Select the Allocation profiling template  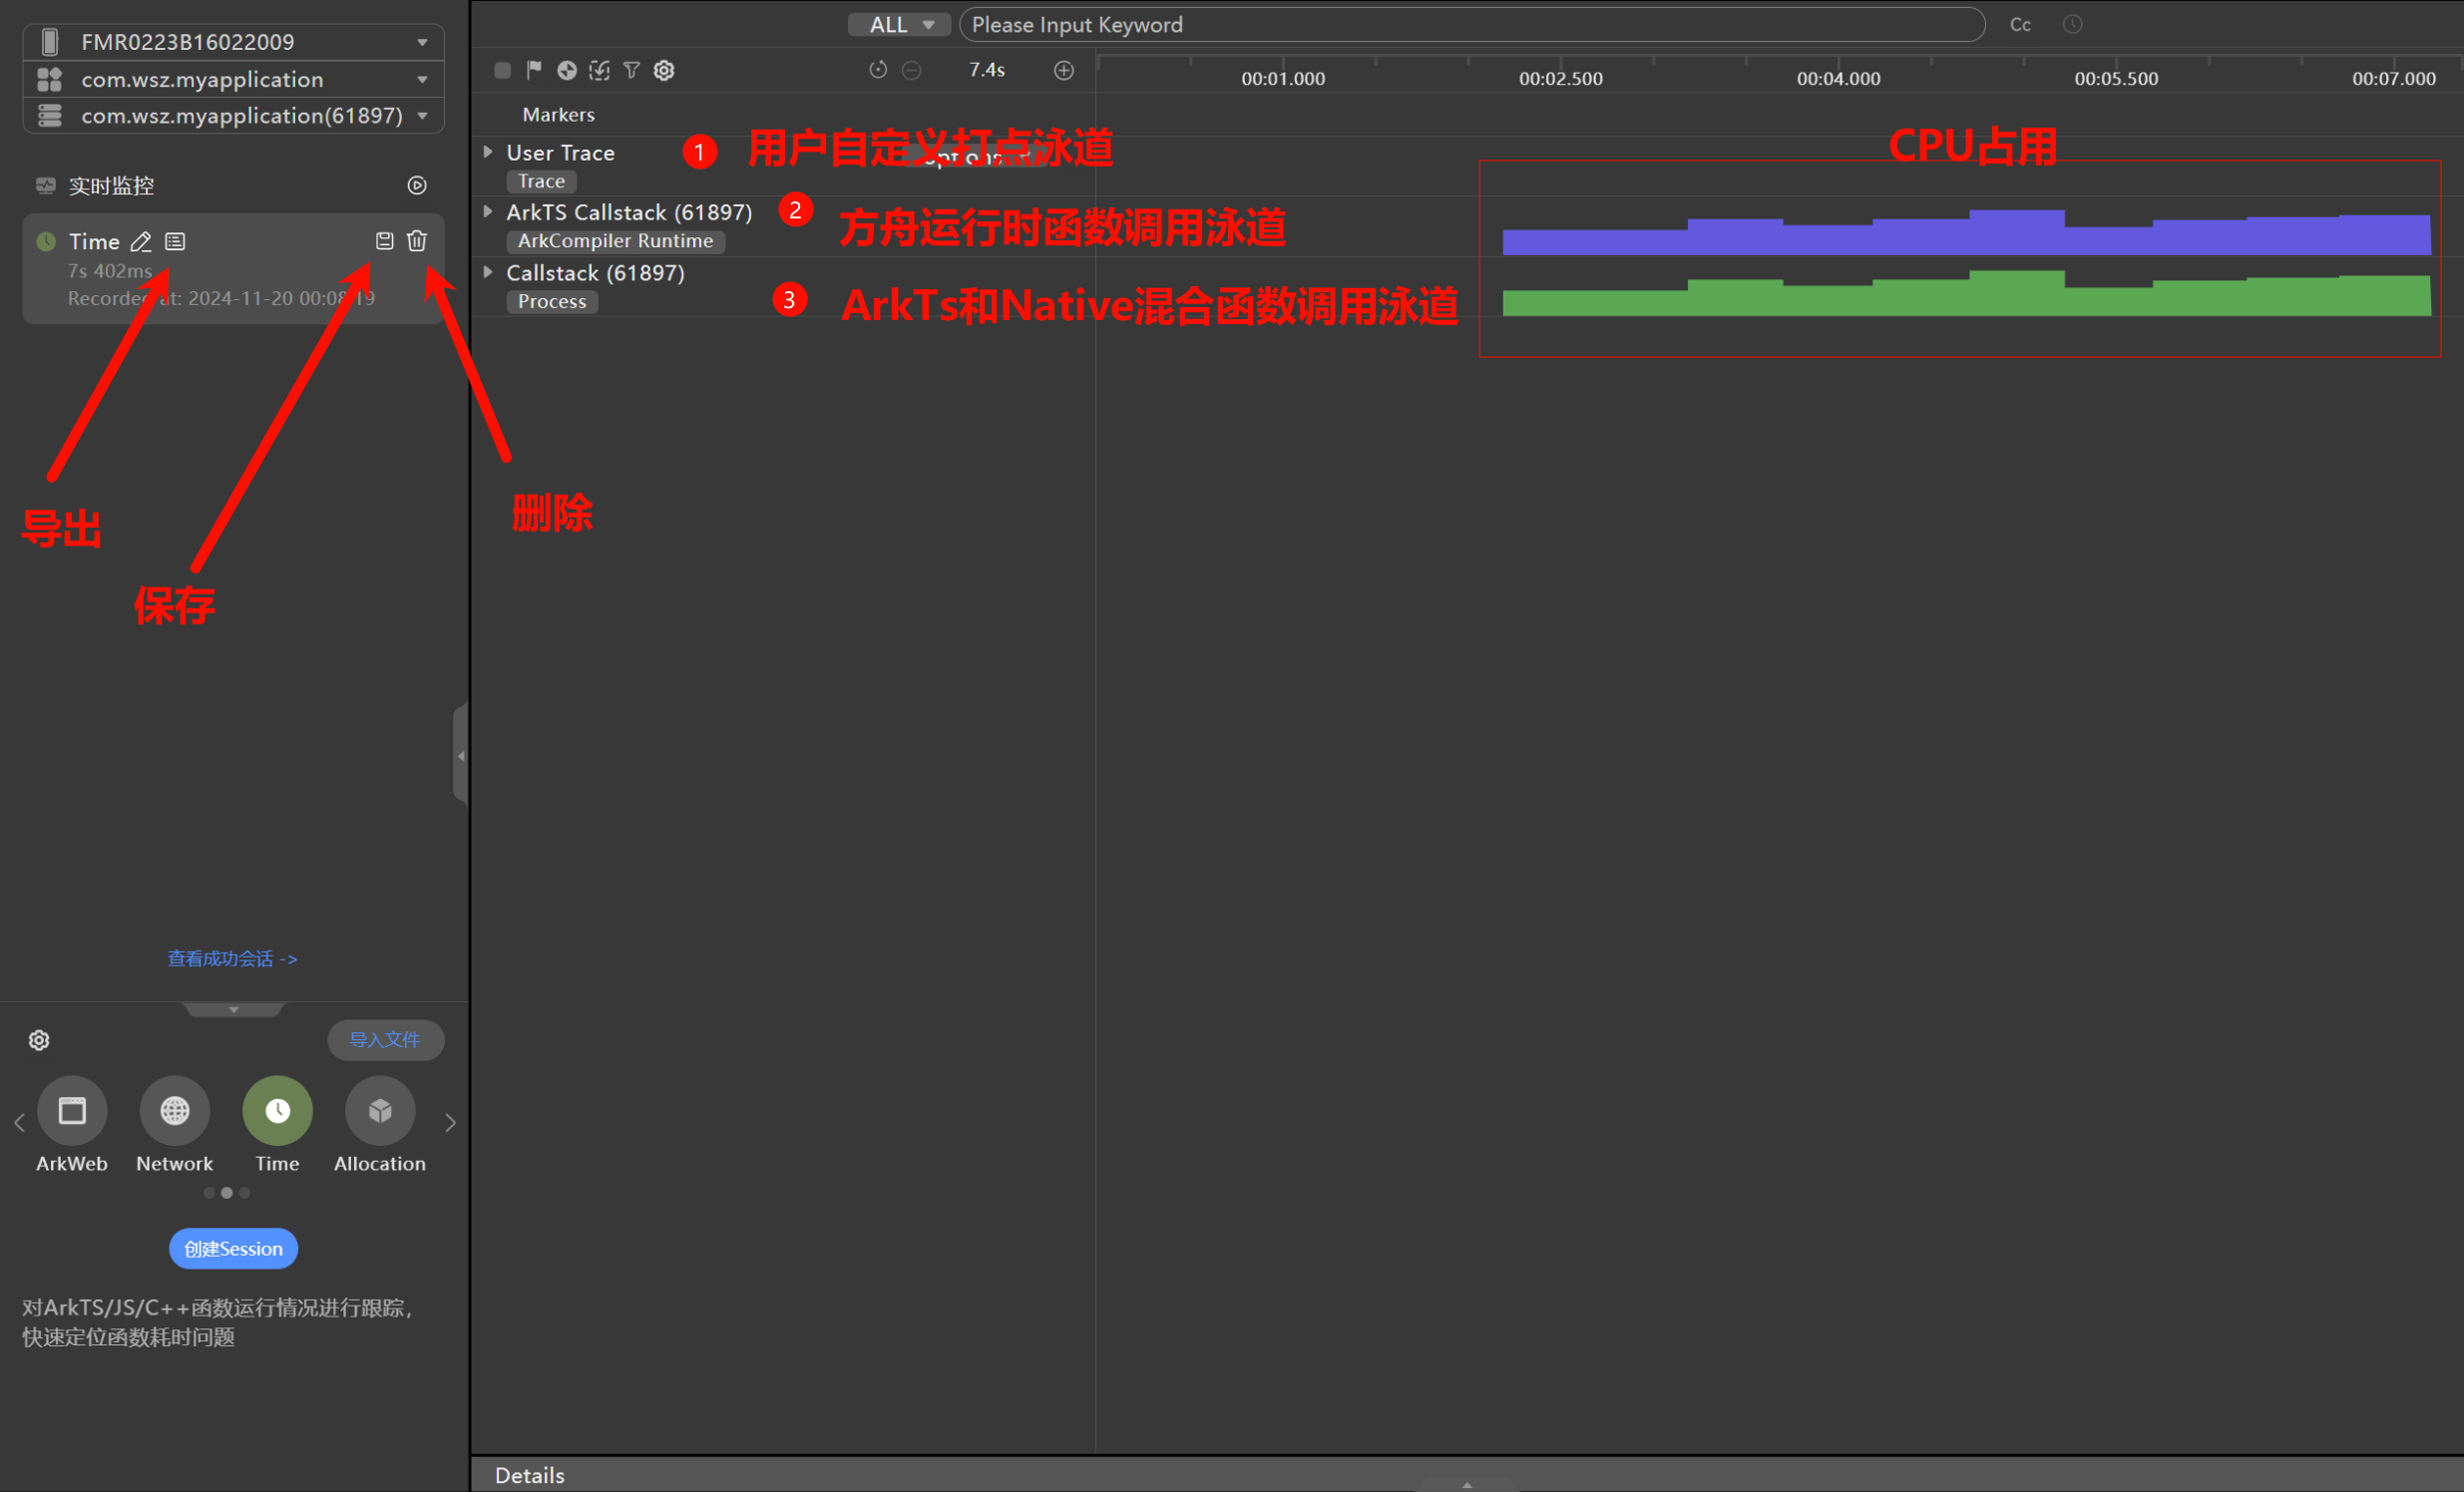tap(379, 1111)
